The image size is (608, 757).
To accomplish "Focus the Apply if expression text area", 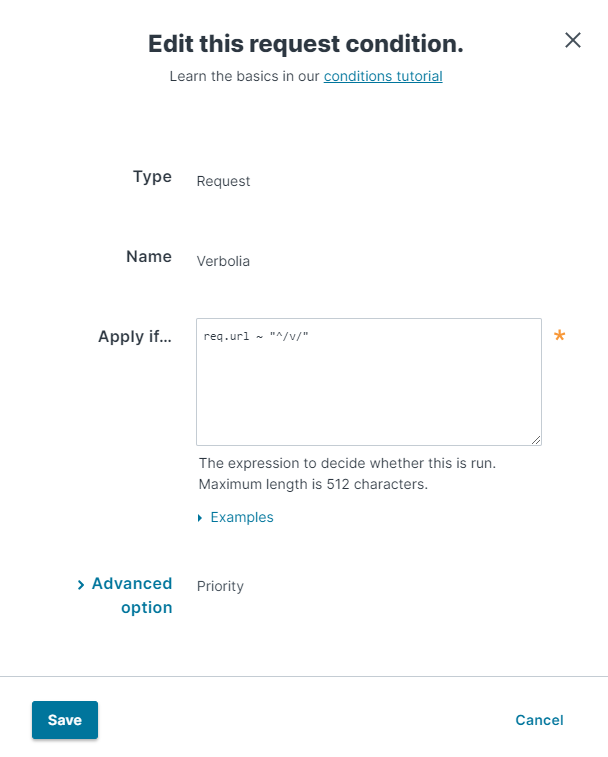I will coord(368,382).
